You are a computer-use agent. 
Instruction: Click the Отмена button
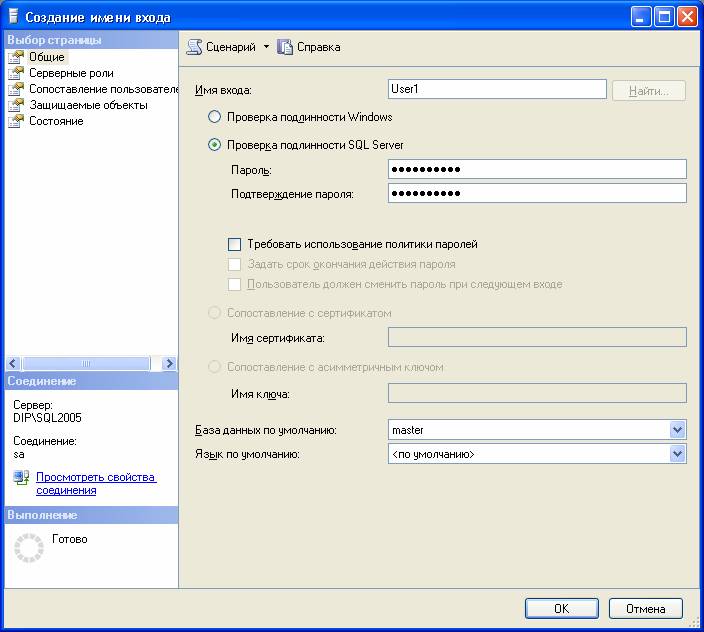pyautogui.click(x=645, y=608)
